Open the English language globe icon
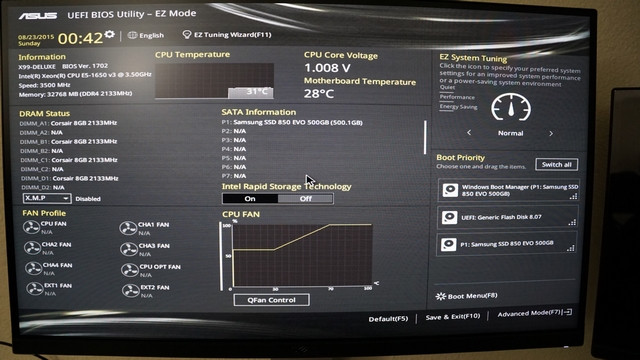Screen dimensions: 640x360 point(132,35)
